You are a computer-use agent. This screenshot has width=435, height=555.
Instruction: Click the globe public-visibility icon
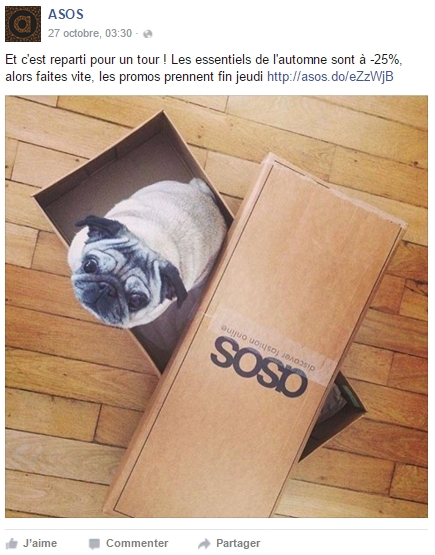coord(148,34)
